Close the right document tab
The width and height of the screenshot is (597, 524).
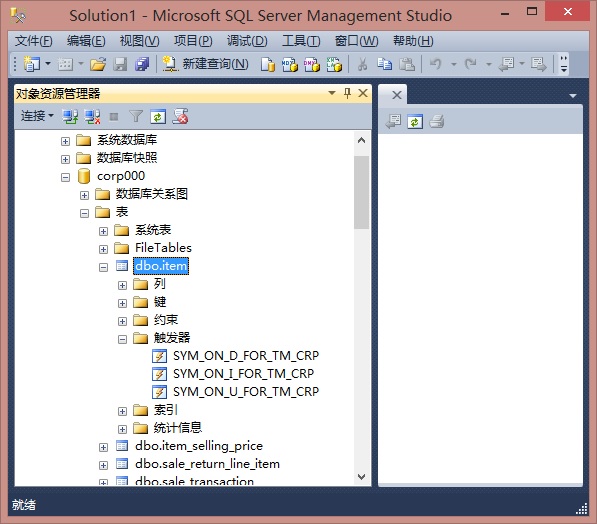click(x=397, y=95)
